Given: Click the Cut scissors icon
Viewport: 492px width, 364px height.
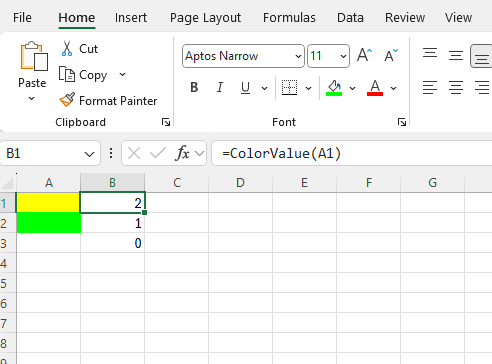Looking at the screenshot, I should pos(67,49).
